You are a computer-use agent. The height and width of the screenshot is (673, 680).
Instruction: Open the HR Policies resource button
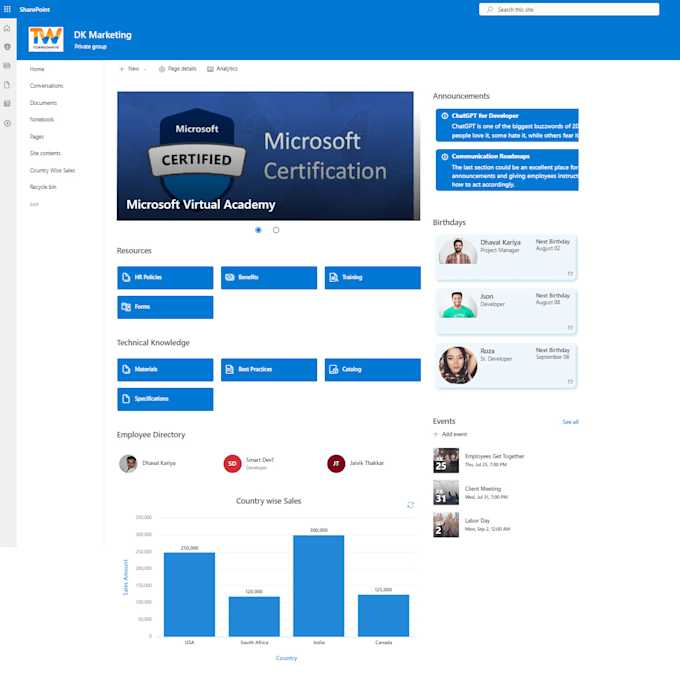pos(165,278)
